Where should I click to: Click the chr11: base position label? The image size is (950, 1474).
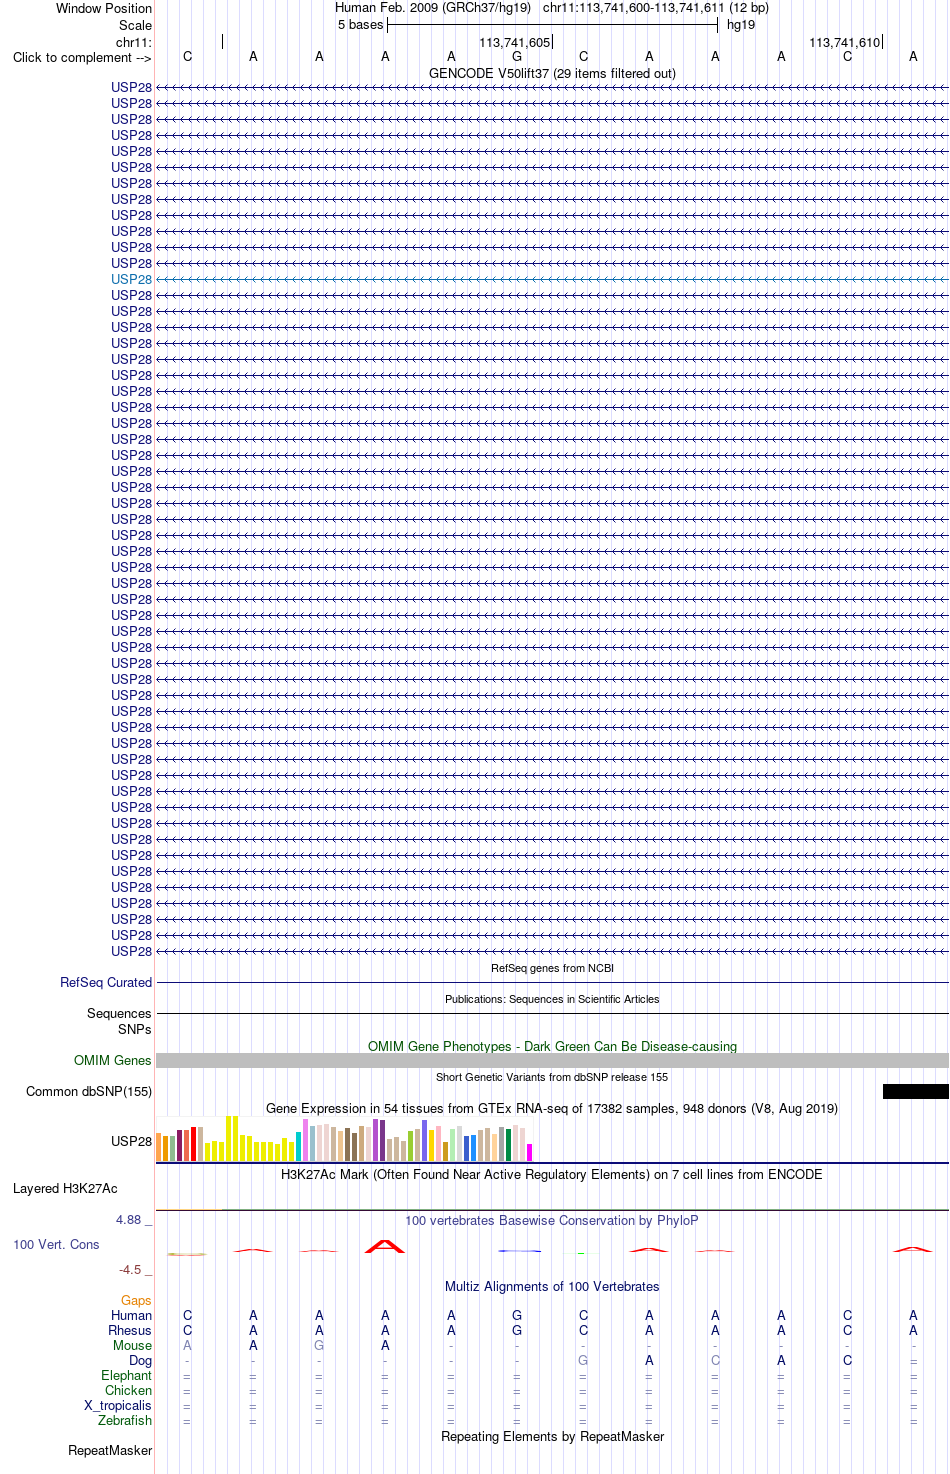coord(134,42)
